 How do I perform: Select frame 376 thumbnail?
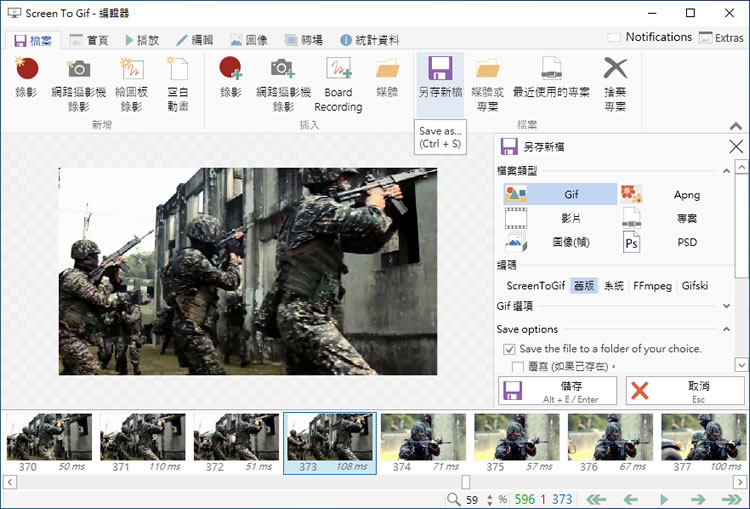click(610, 443)
